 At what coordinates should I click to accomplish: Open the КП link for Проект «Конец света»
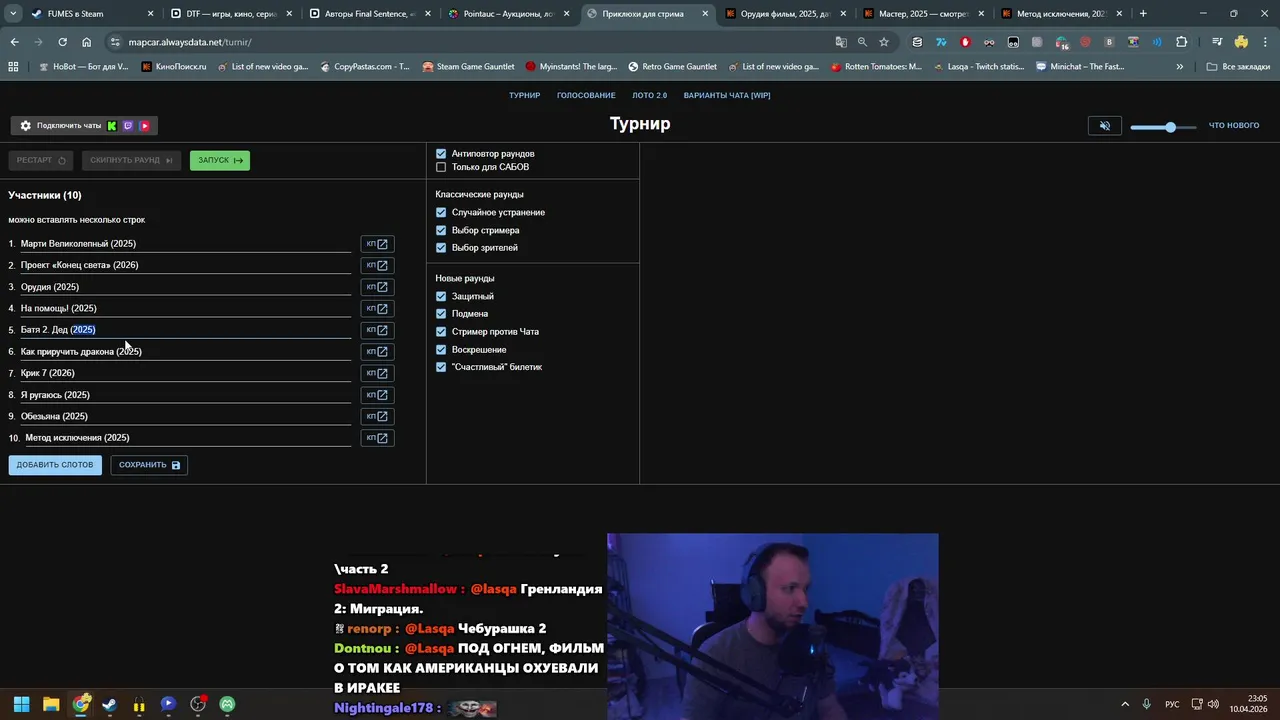[x=377, y=265]
